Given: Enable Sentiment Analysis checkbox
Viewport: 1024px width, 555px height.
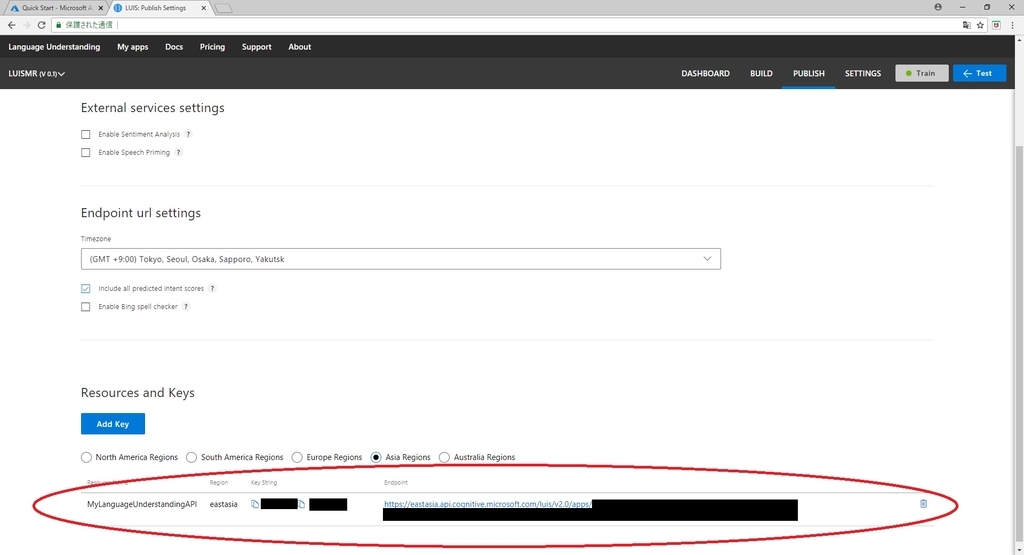Looking at the screenshot, I should 86,135.
